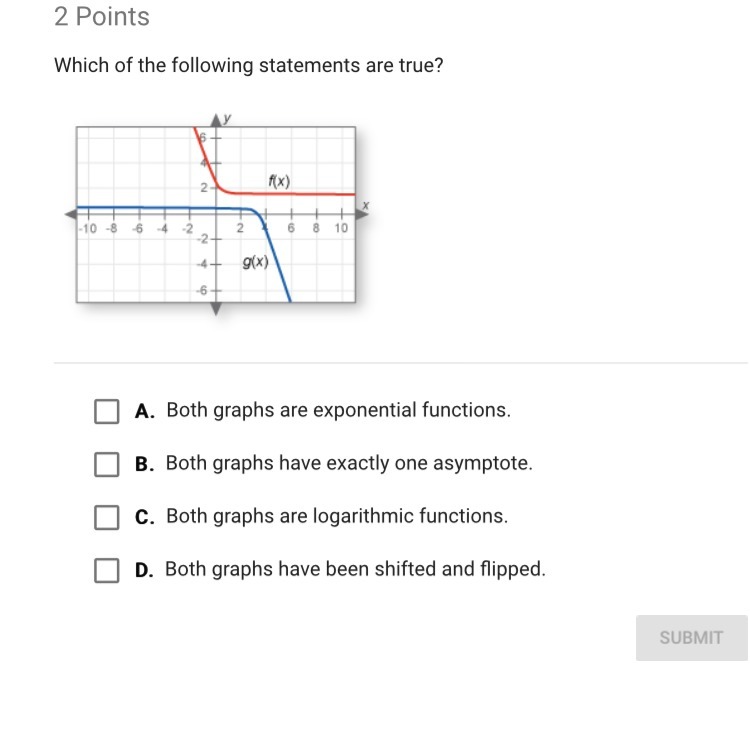Click "Both graphs have been shifted and flipped."

click(x=355, y=569)
